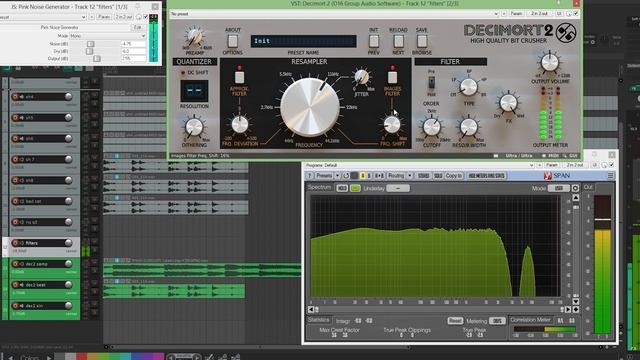Click the speaker icon on sn4 track
The height and width of the screenshot is (360, 640).
tap(22, 97)
